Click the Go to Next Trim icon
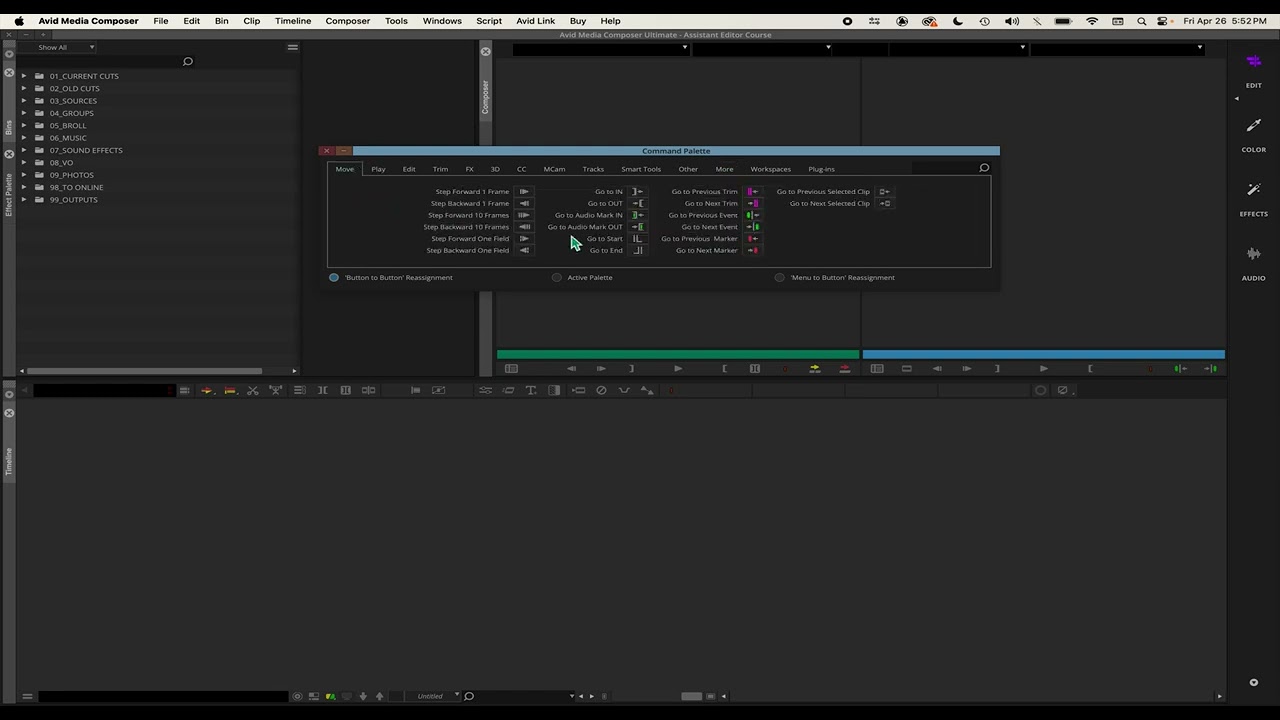The height and width of the screenshot is (720, 1280). coord(752,203)
